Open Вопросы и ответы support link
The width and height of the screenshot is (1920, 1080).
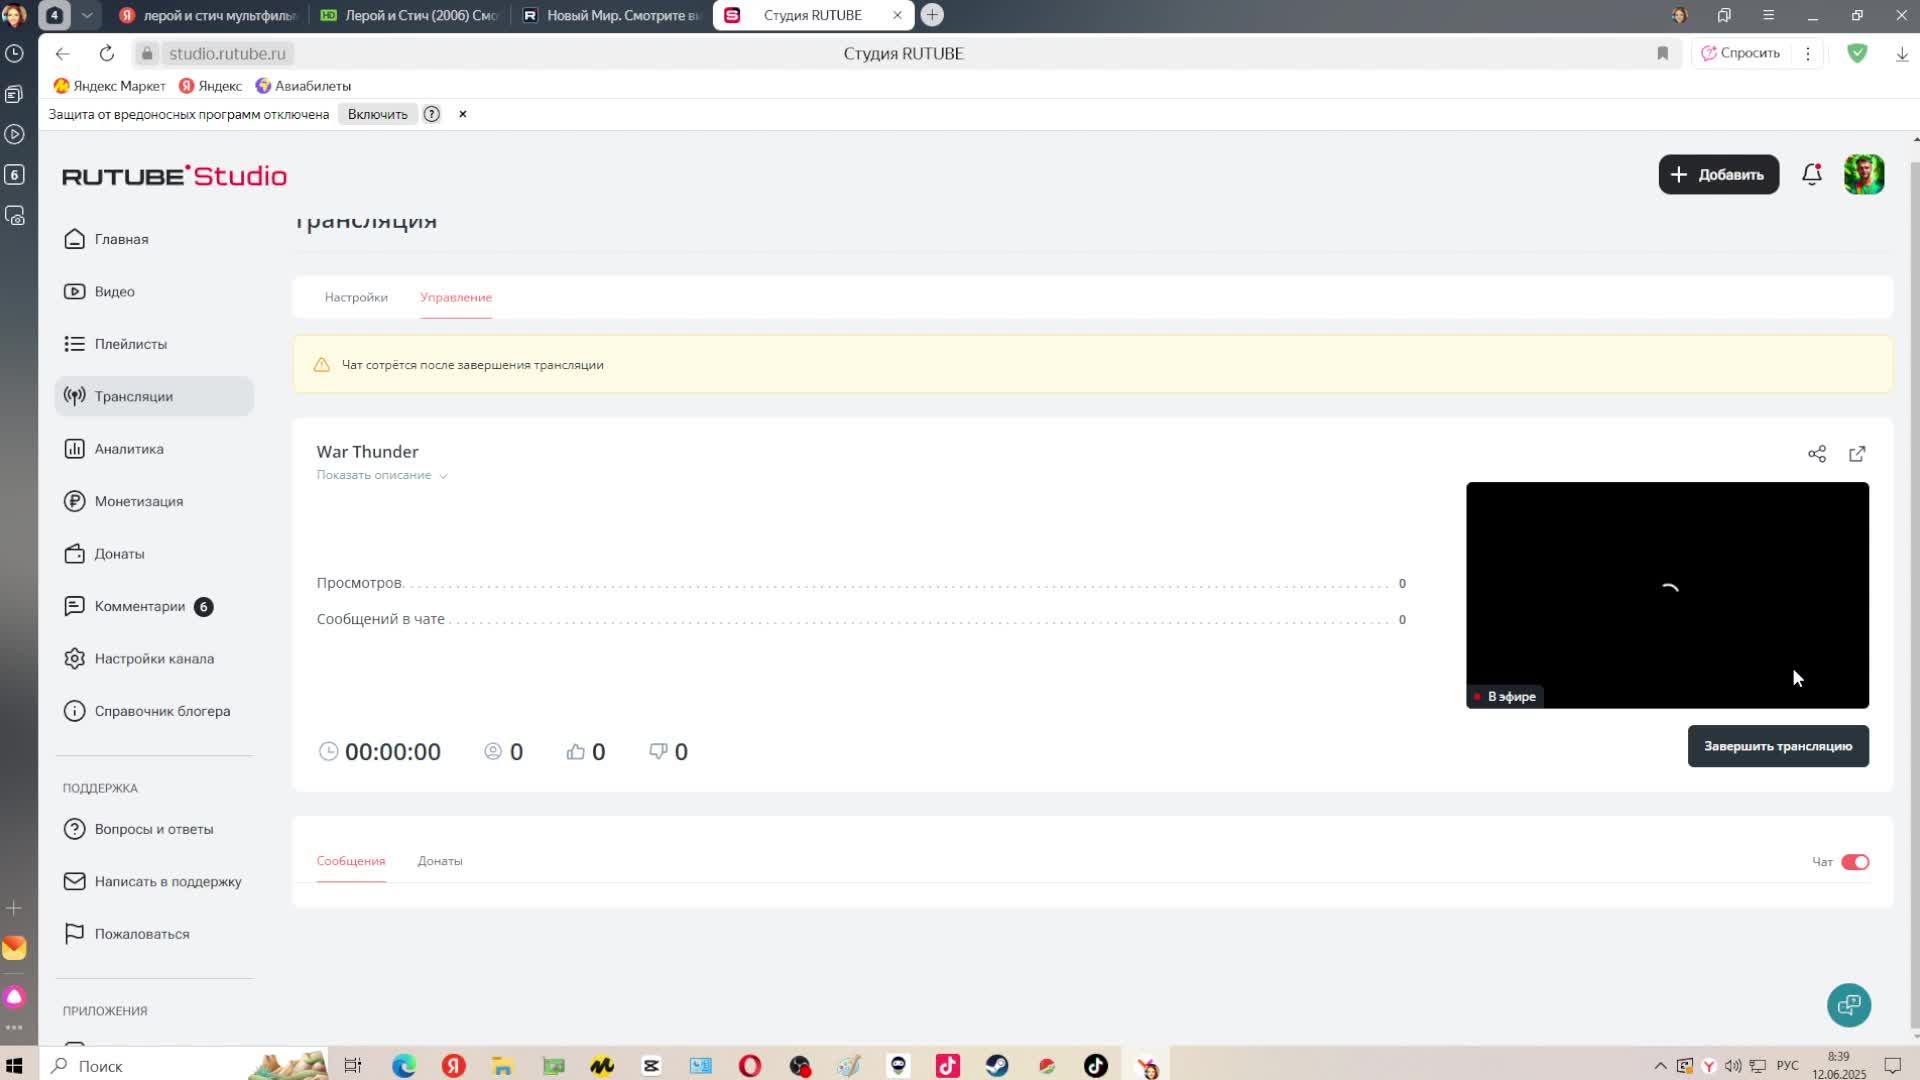point(153,829)
